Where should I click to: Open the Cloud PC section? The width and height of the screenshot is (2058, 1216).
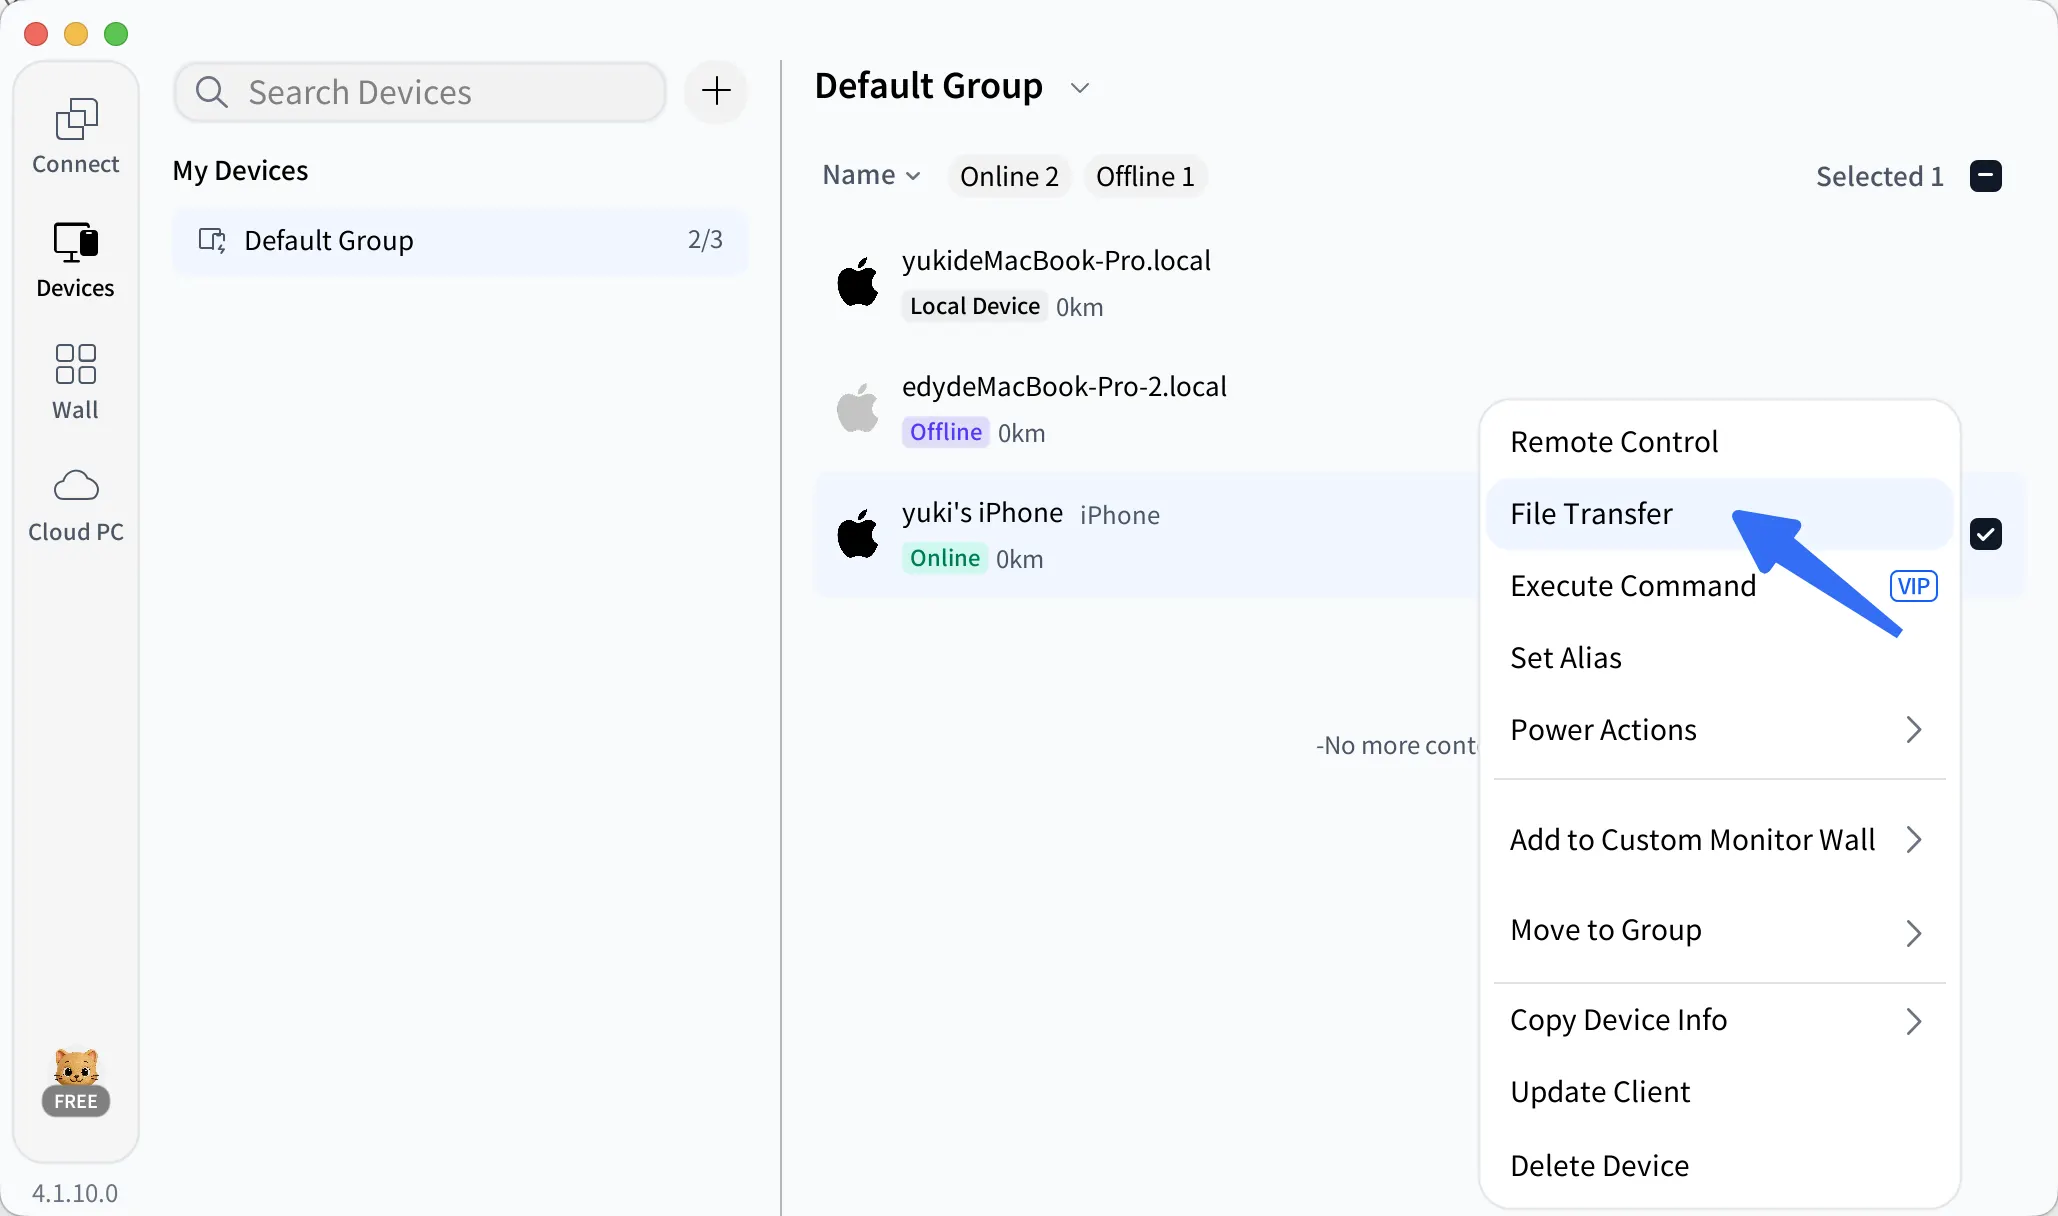point(76,506)
